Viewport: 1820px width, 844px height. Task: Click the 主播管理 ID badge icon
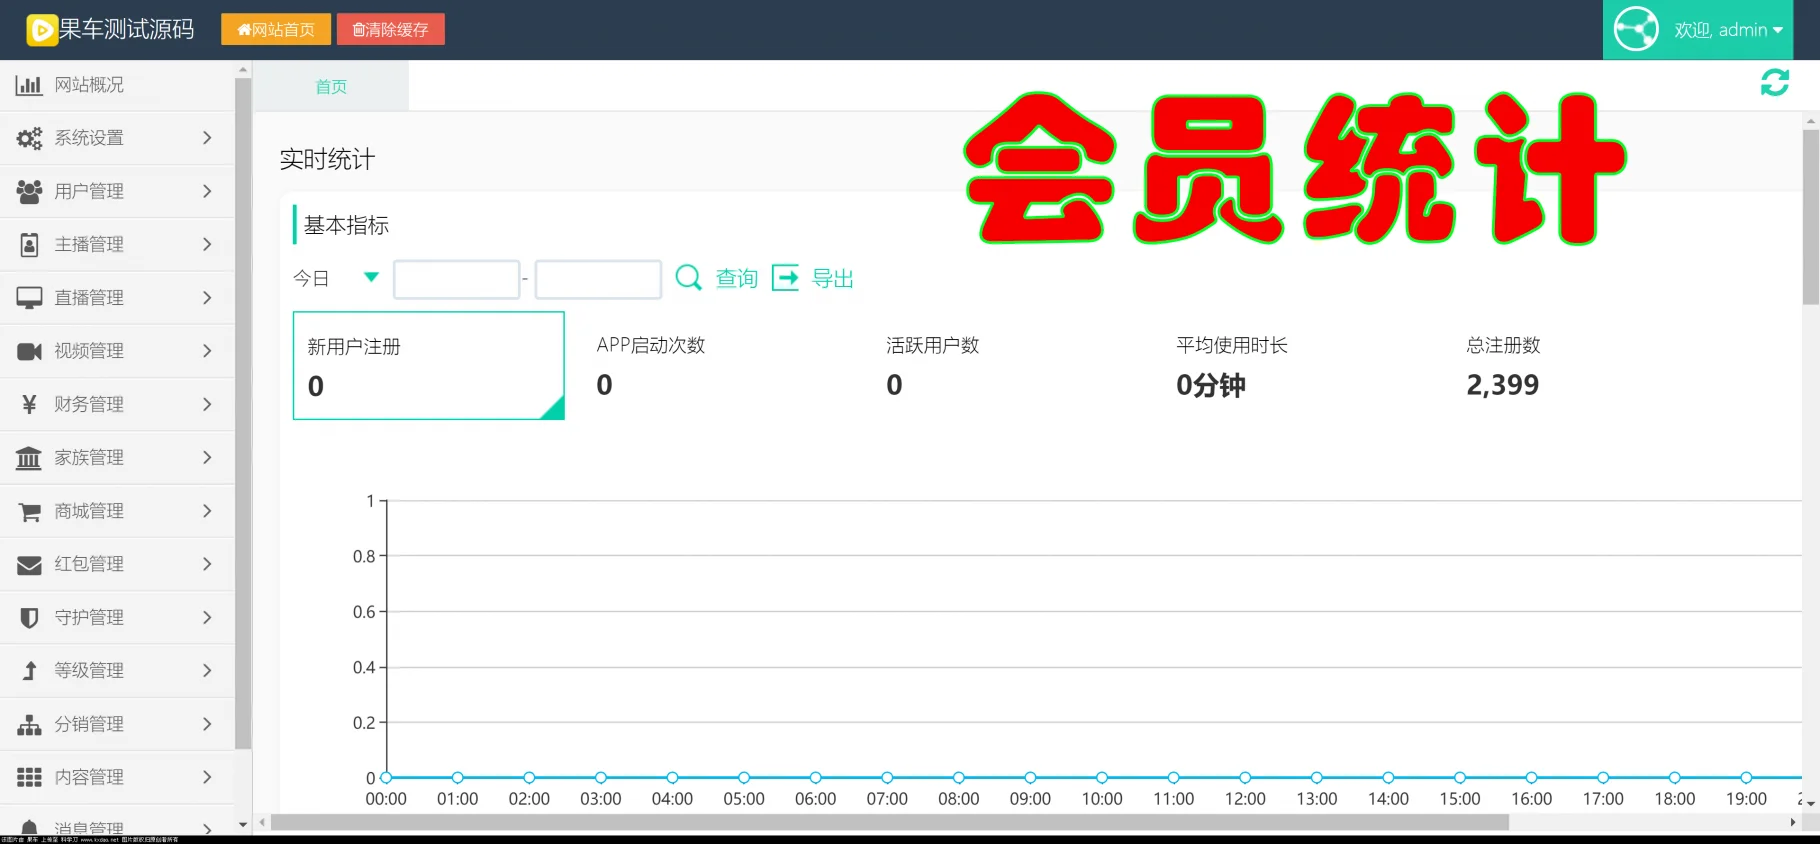tap(29, 244)
